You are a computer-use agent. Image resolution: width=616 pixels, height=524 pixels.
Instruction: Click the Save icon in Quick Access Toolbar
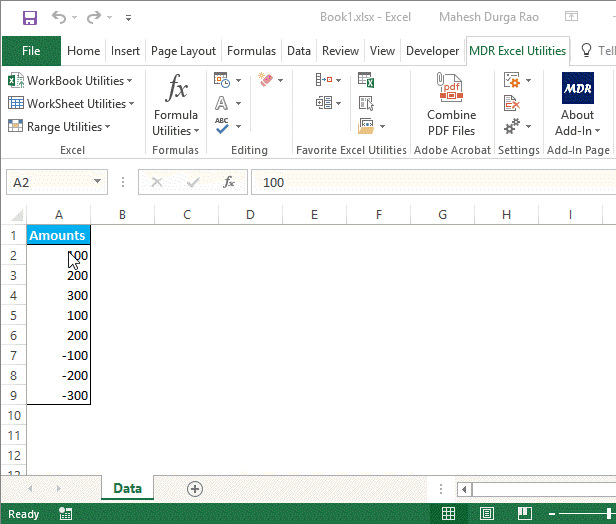coord(30,18)
